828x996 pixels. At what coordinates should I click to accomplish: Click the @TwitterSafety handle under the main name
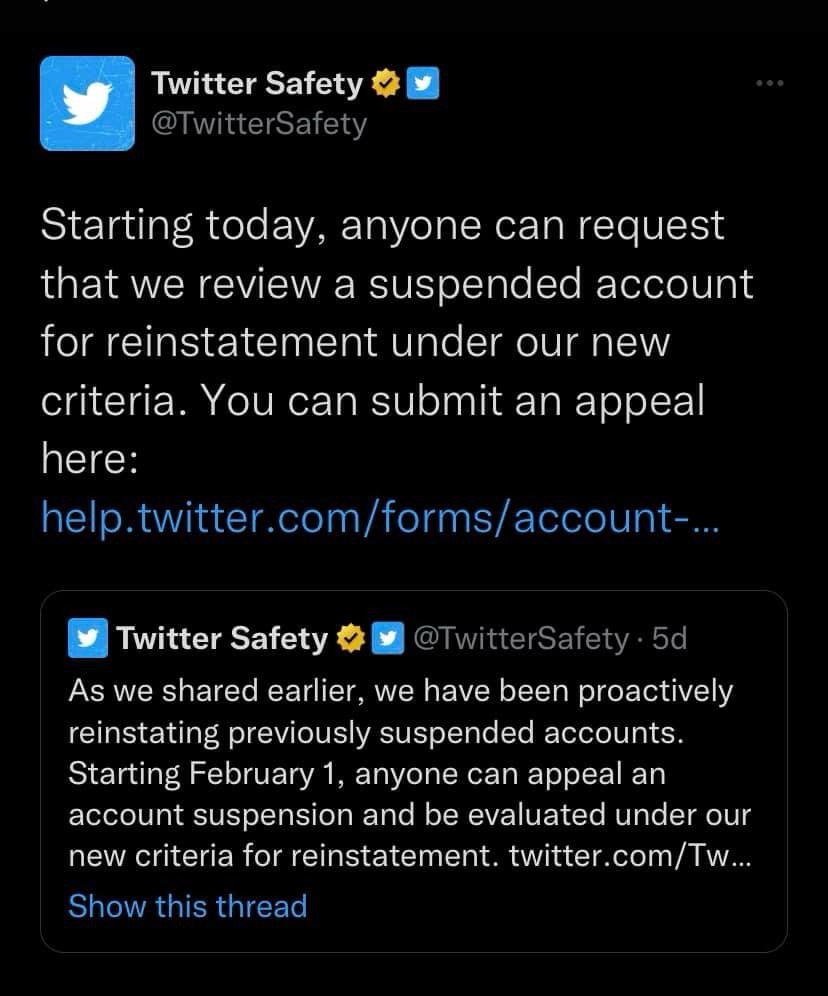(x=258, y=125)
